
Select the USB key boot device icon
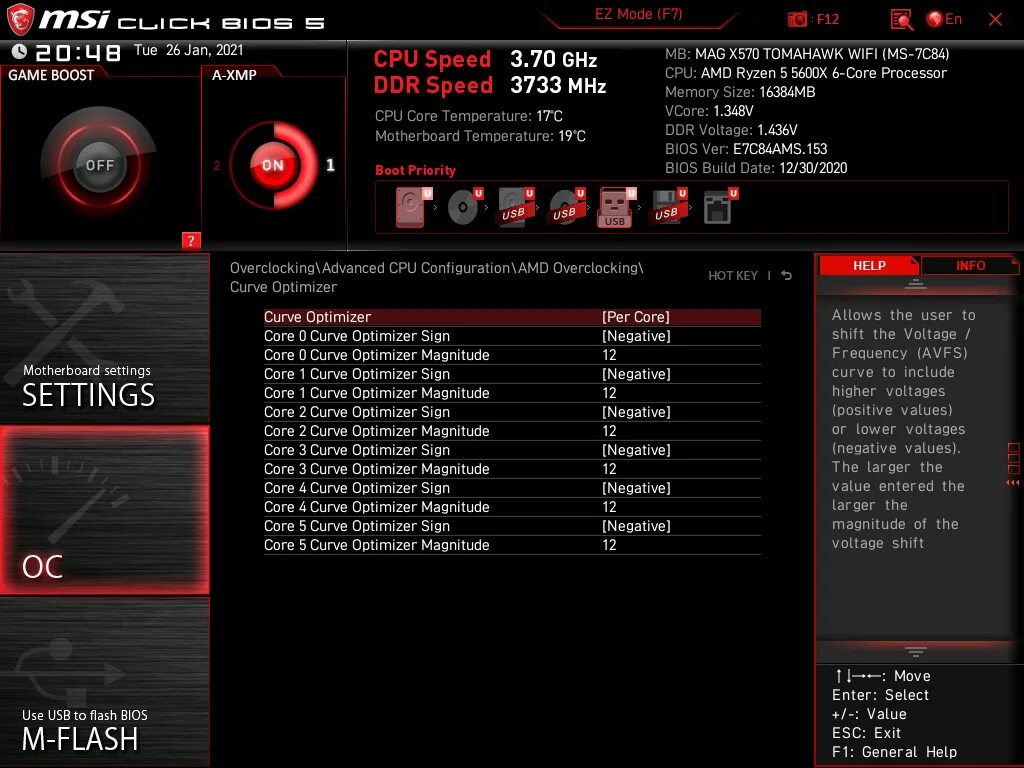pyautogui.click(x=616, y=207)
